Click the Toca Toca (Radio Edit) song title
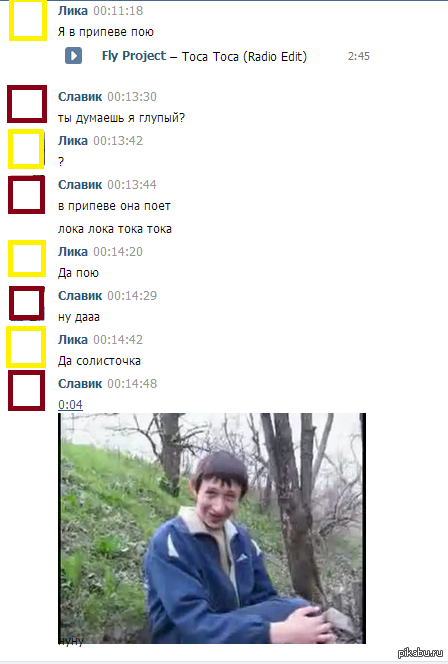The height and width of the screenshot is (664, 448). coord(244,56)
